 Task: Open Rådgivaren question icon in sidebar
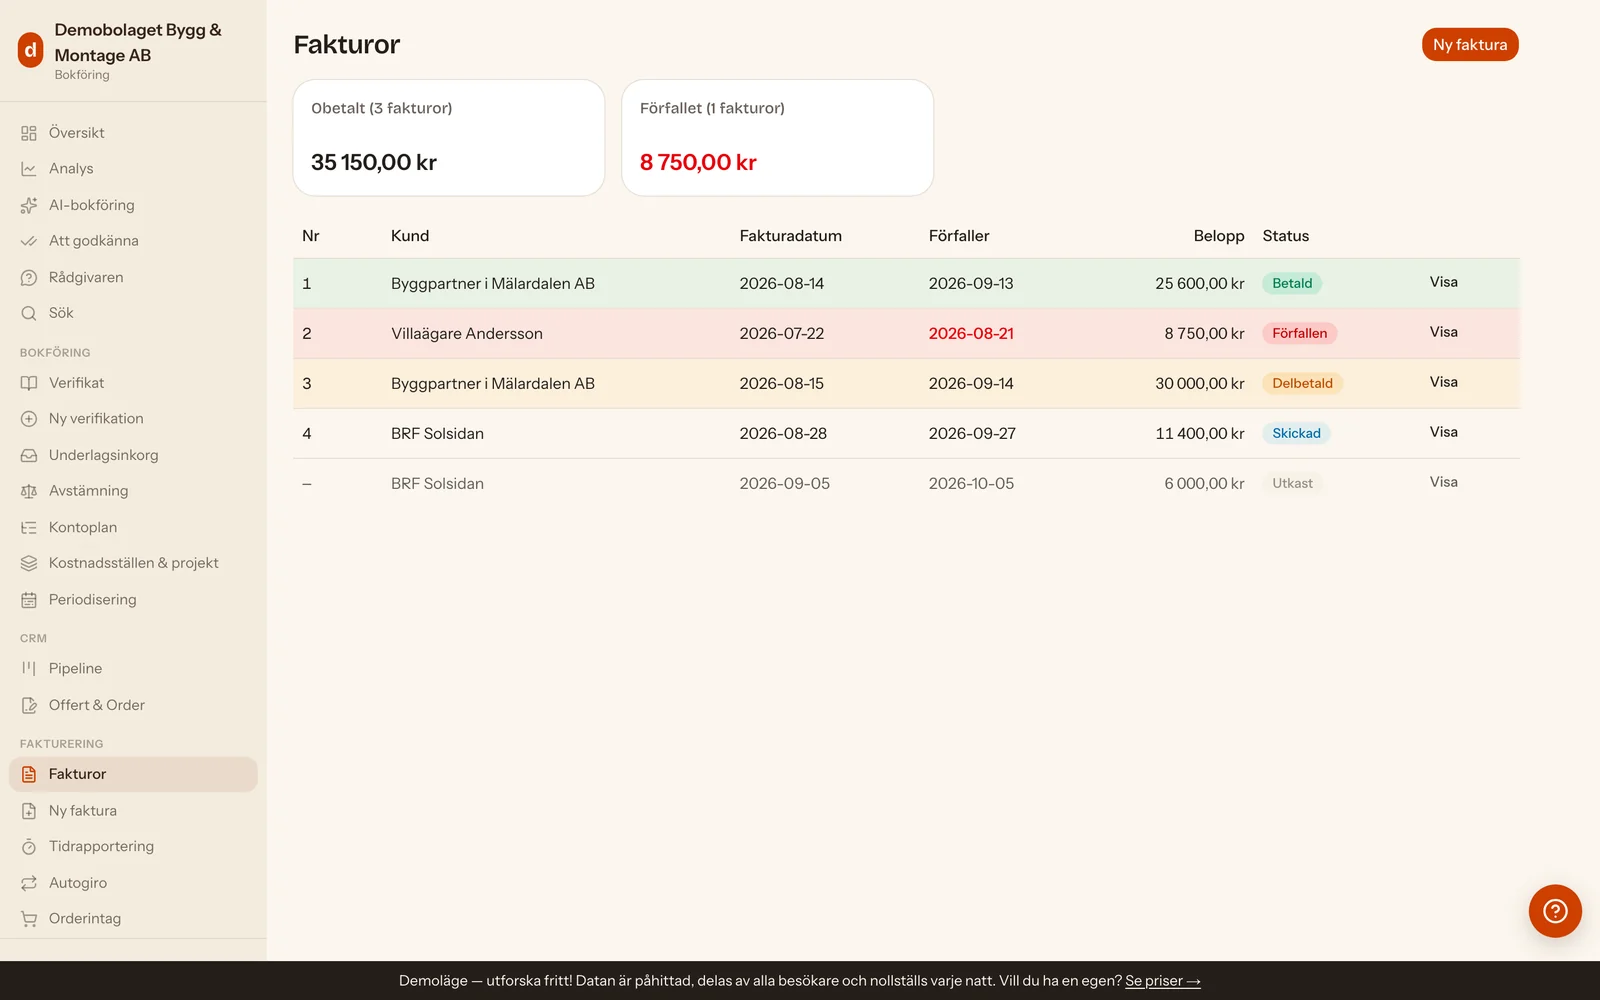(x=29, y=277)
